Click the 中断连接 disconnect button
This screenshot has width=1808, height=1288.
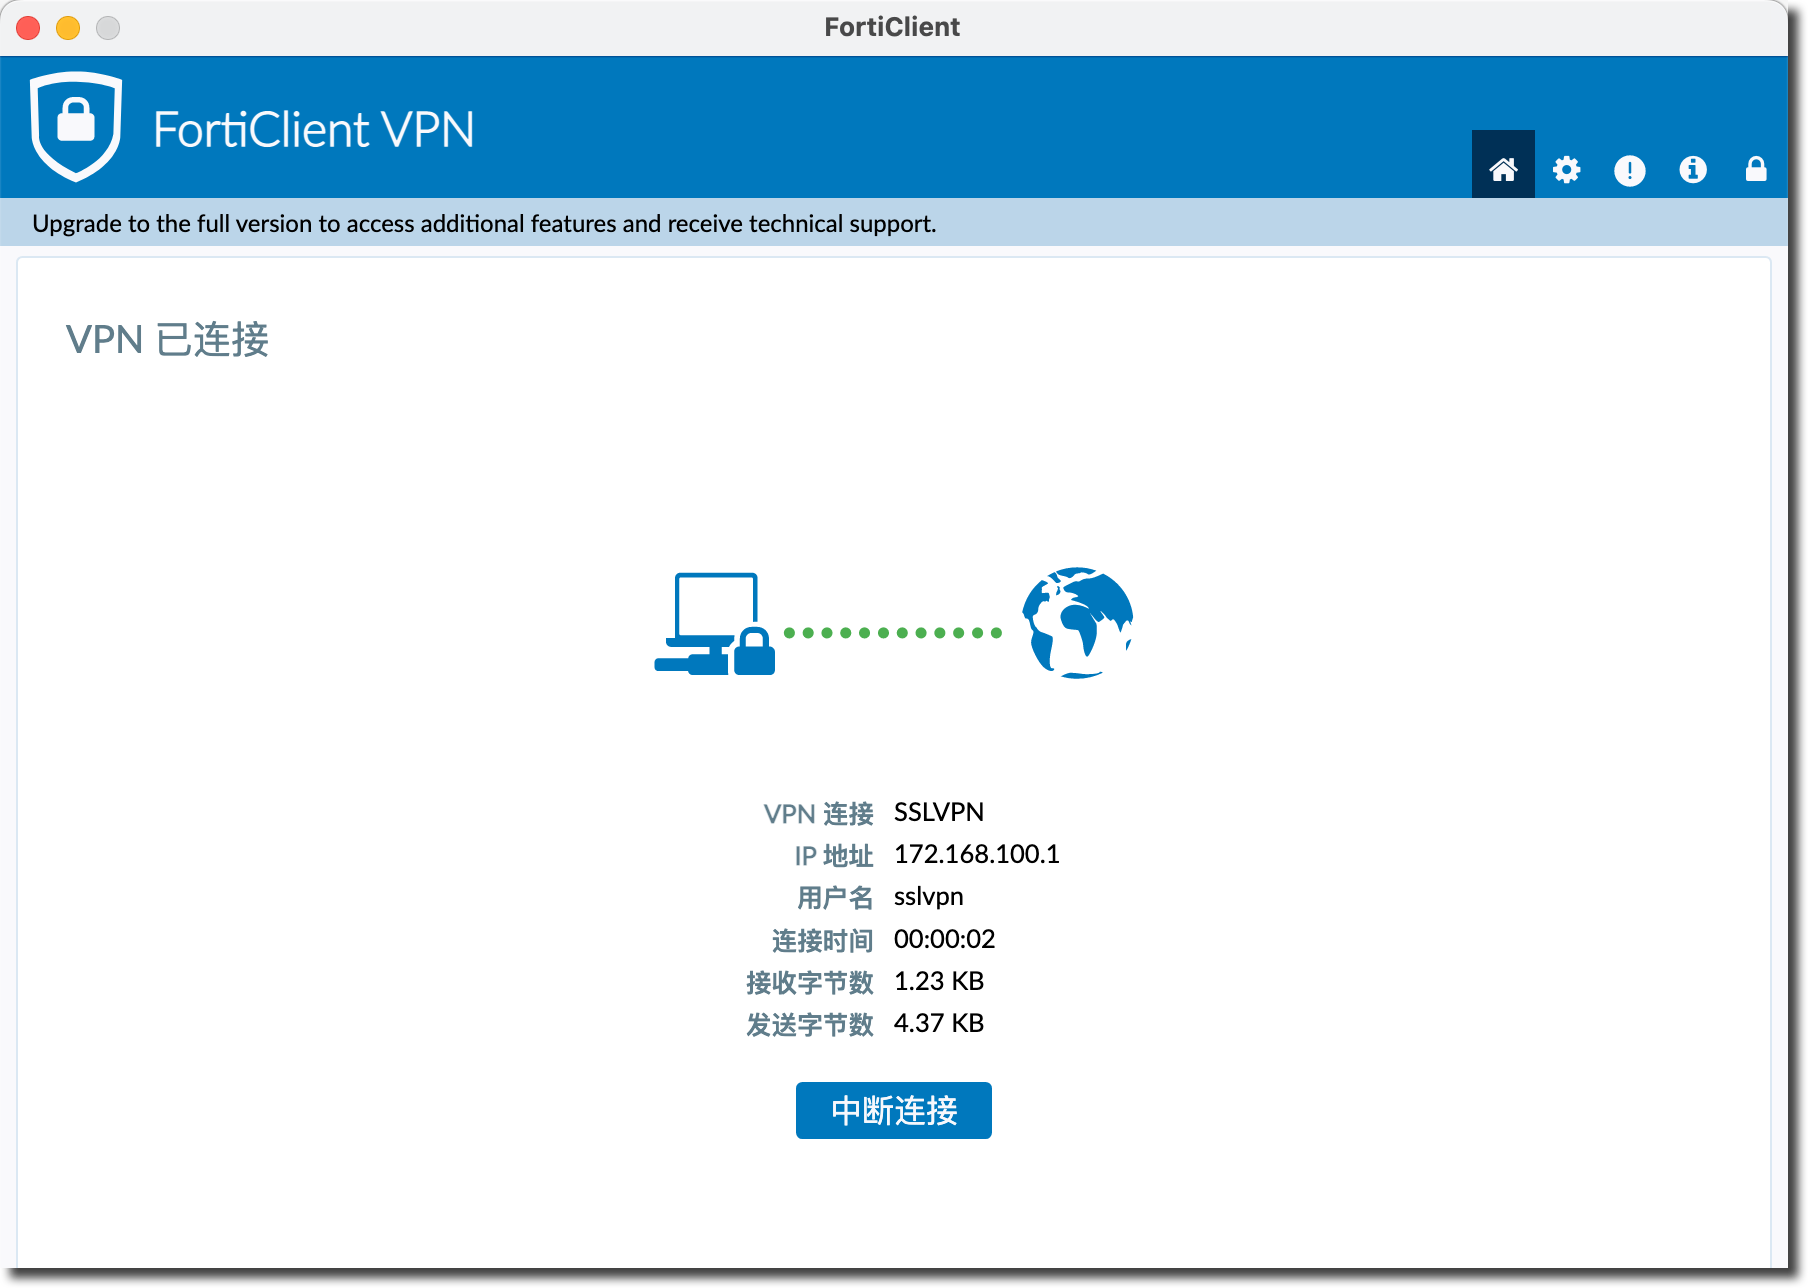(x=894, y=1110)
